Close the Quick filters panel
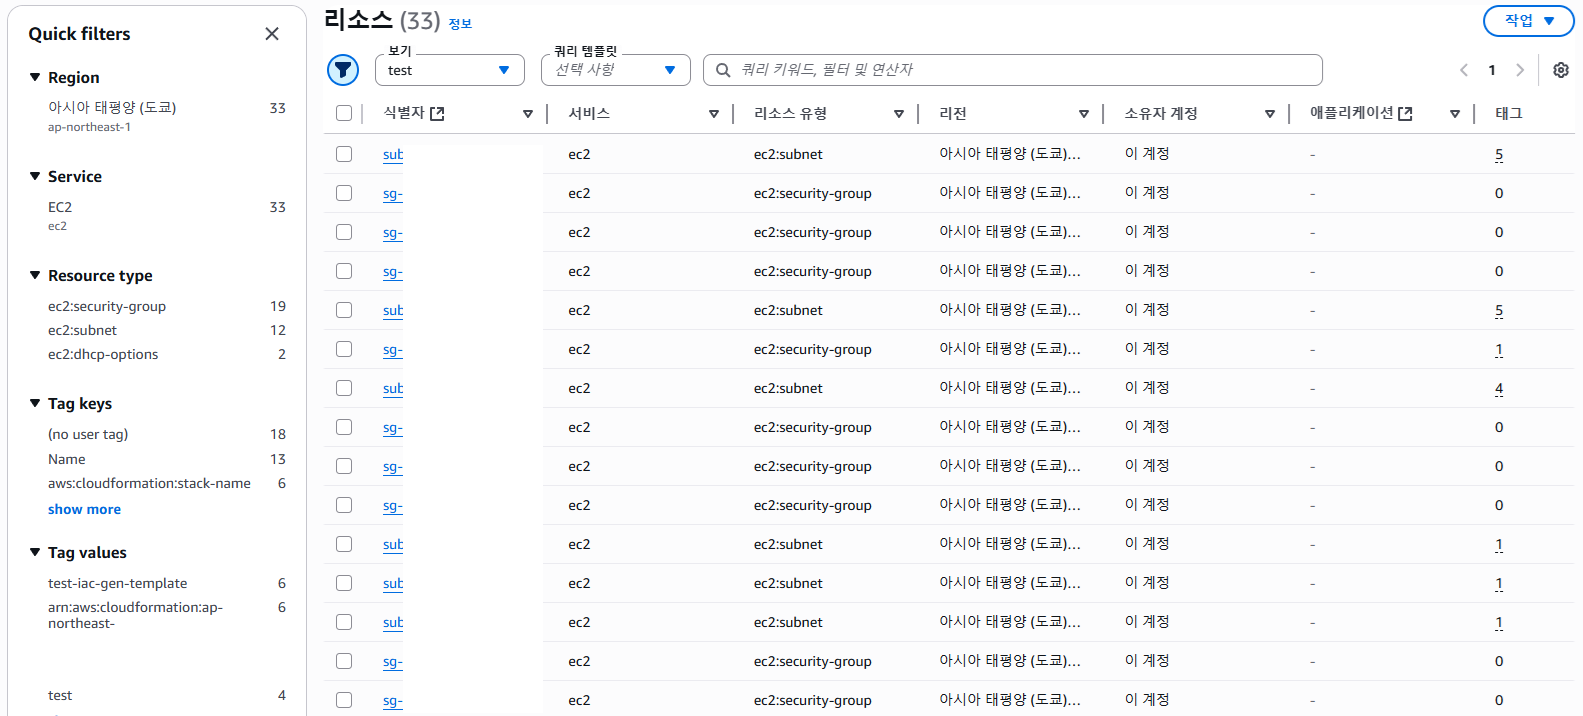This screenshot has height=716, width=1583. [272, 34]
